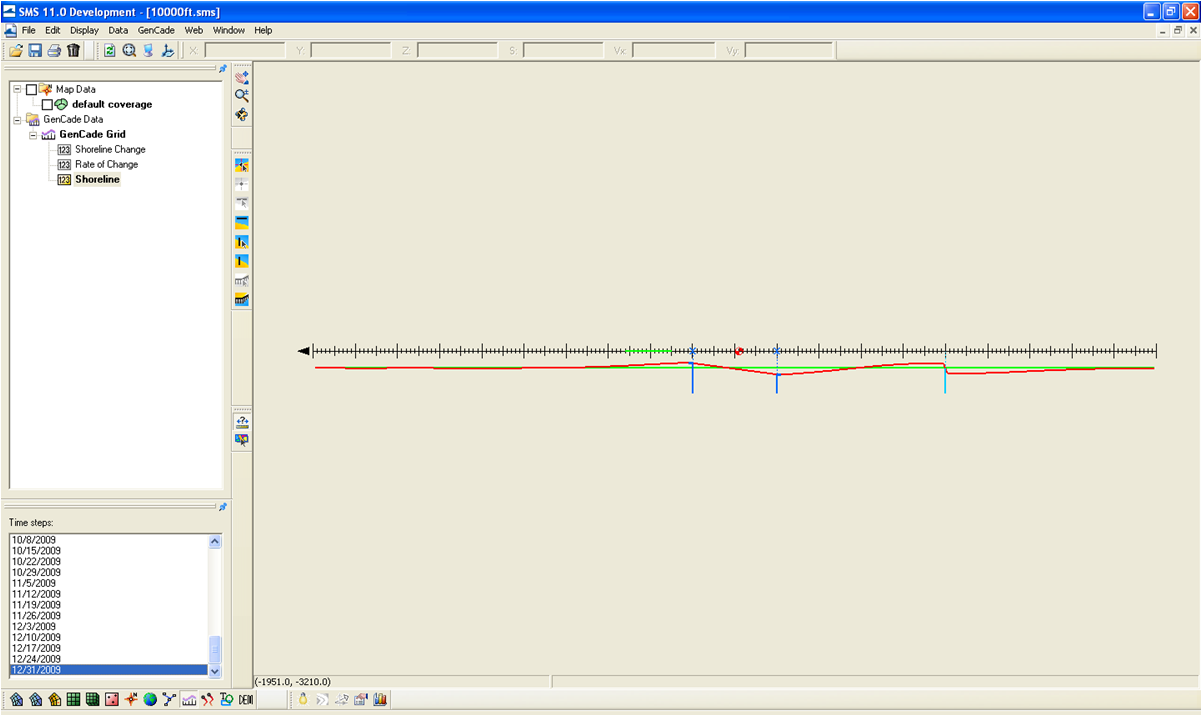Select the 12/17/2009 time step
Image resolution: width=1202 pixels, height=716 pixels.
[x=36, y=648]
